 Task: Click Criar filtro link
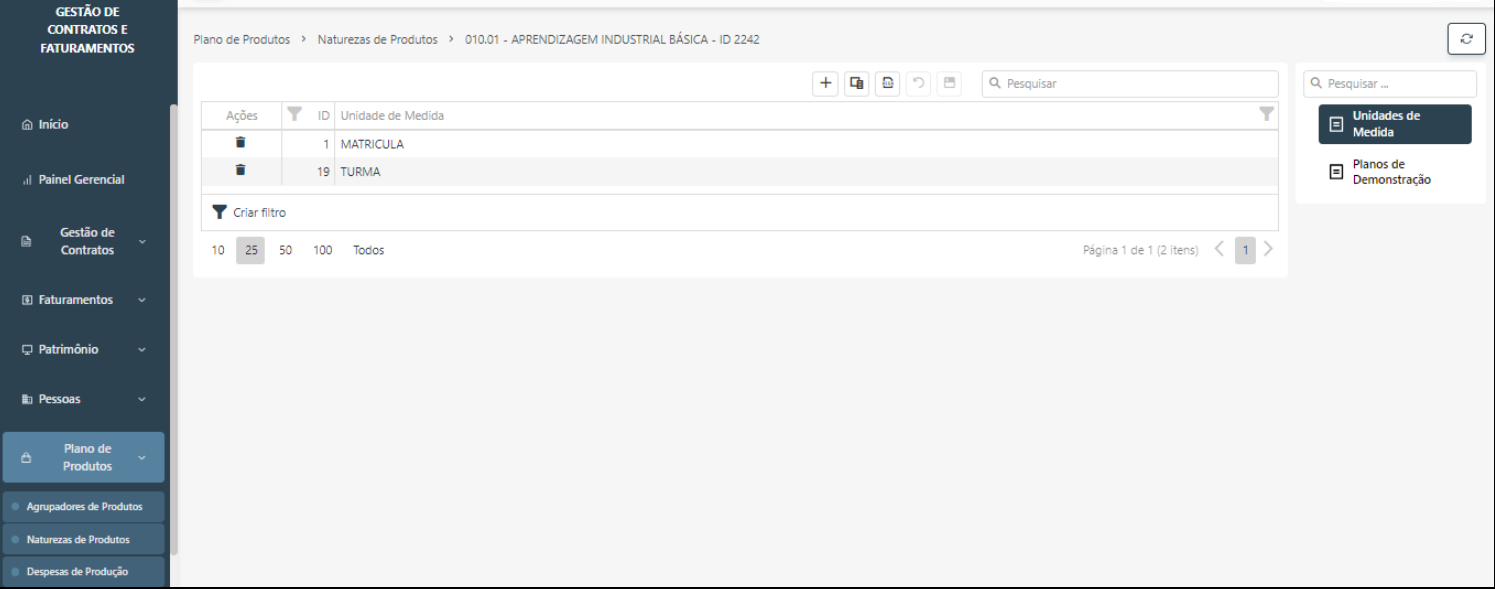pos(259,213)
